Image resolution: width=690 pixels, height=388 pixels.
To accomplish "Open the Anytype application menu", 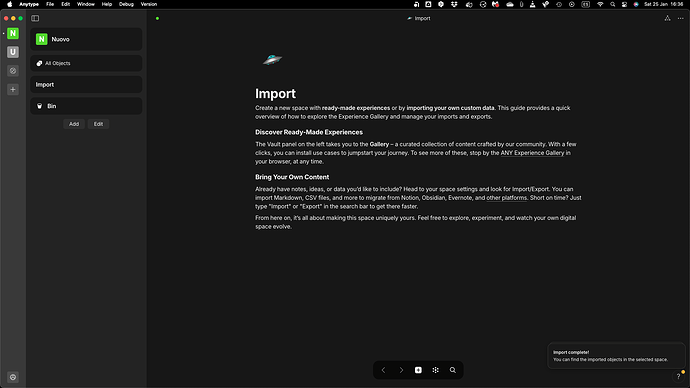I will pos(29,4).
